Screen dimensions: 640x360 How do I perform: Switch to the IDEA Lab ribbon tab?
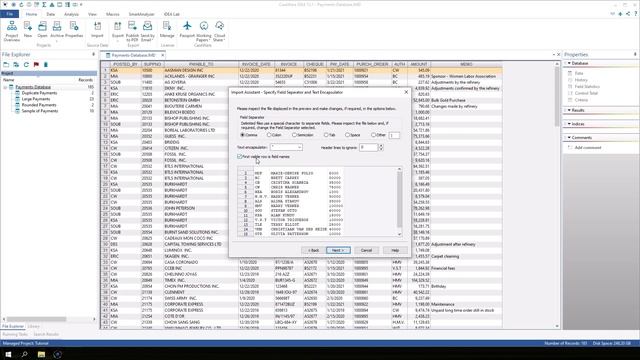point(171,14)
